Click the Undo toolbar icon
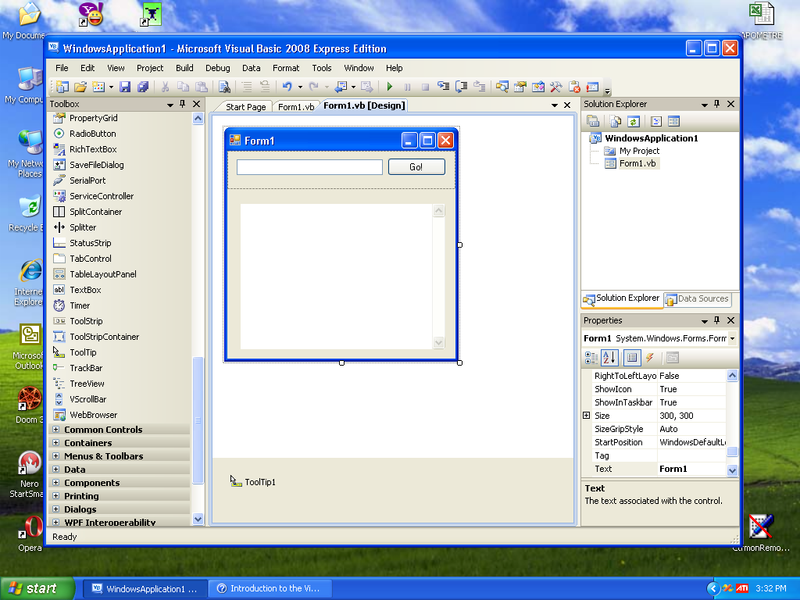The height and width of the screenshot is (600, 800). pos(286,87)
